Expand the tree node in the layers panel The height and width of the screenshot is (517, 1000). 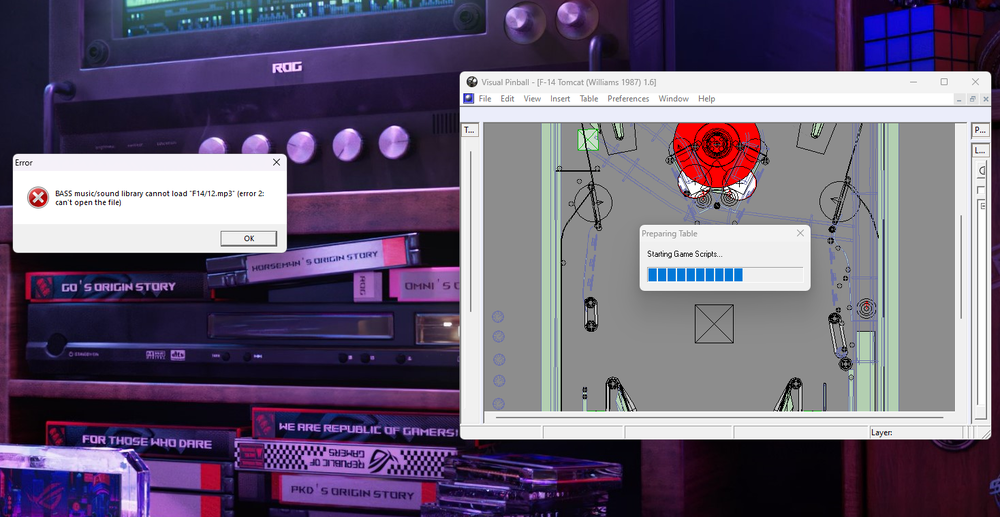(x=982, y=205)
